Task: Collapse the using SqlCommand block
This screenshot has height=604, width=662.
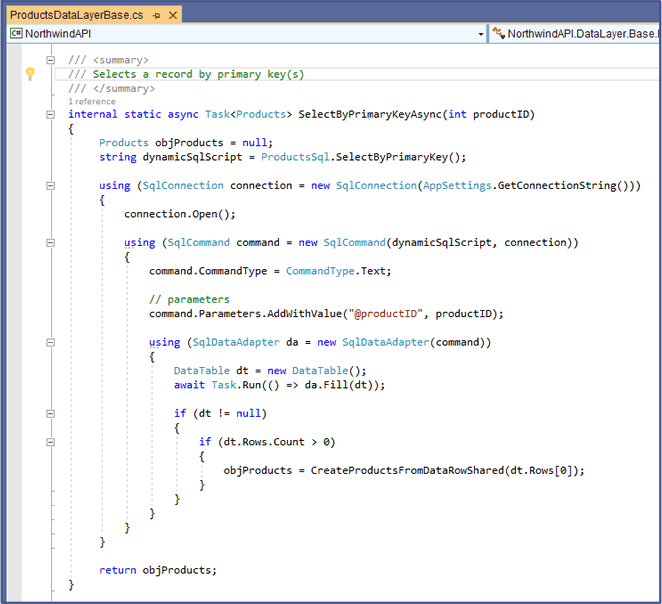Action: tap(49, 243)
